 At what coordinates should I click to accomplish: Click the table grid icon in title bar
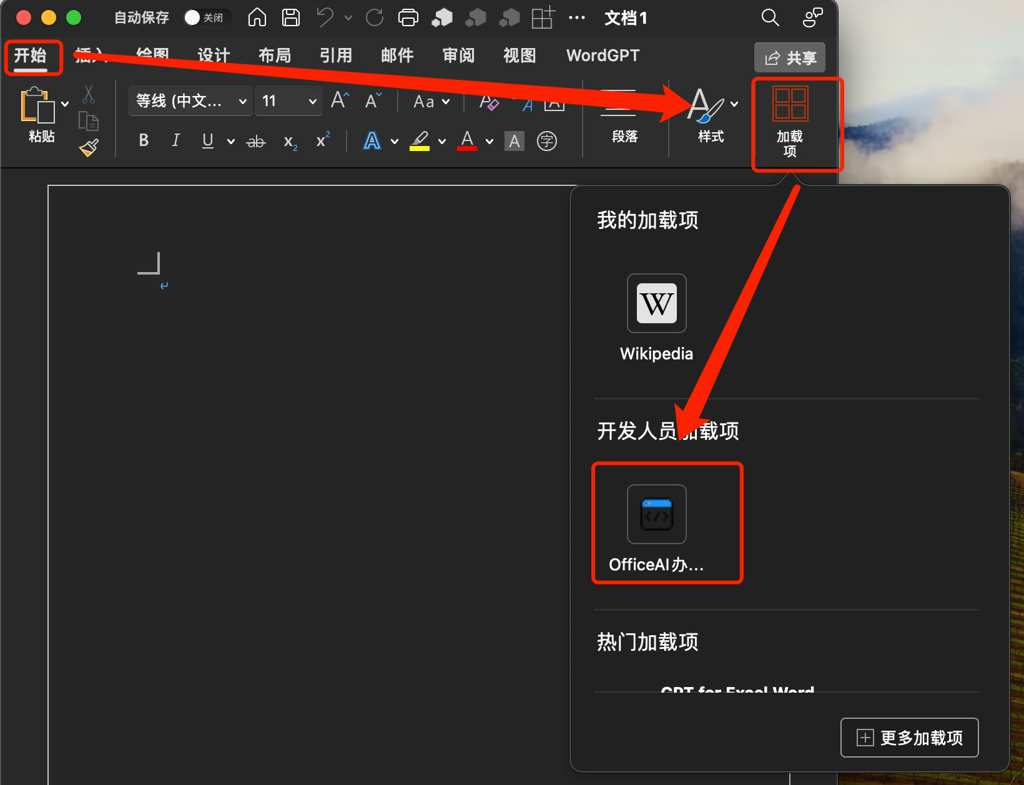click(543, 18)
